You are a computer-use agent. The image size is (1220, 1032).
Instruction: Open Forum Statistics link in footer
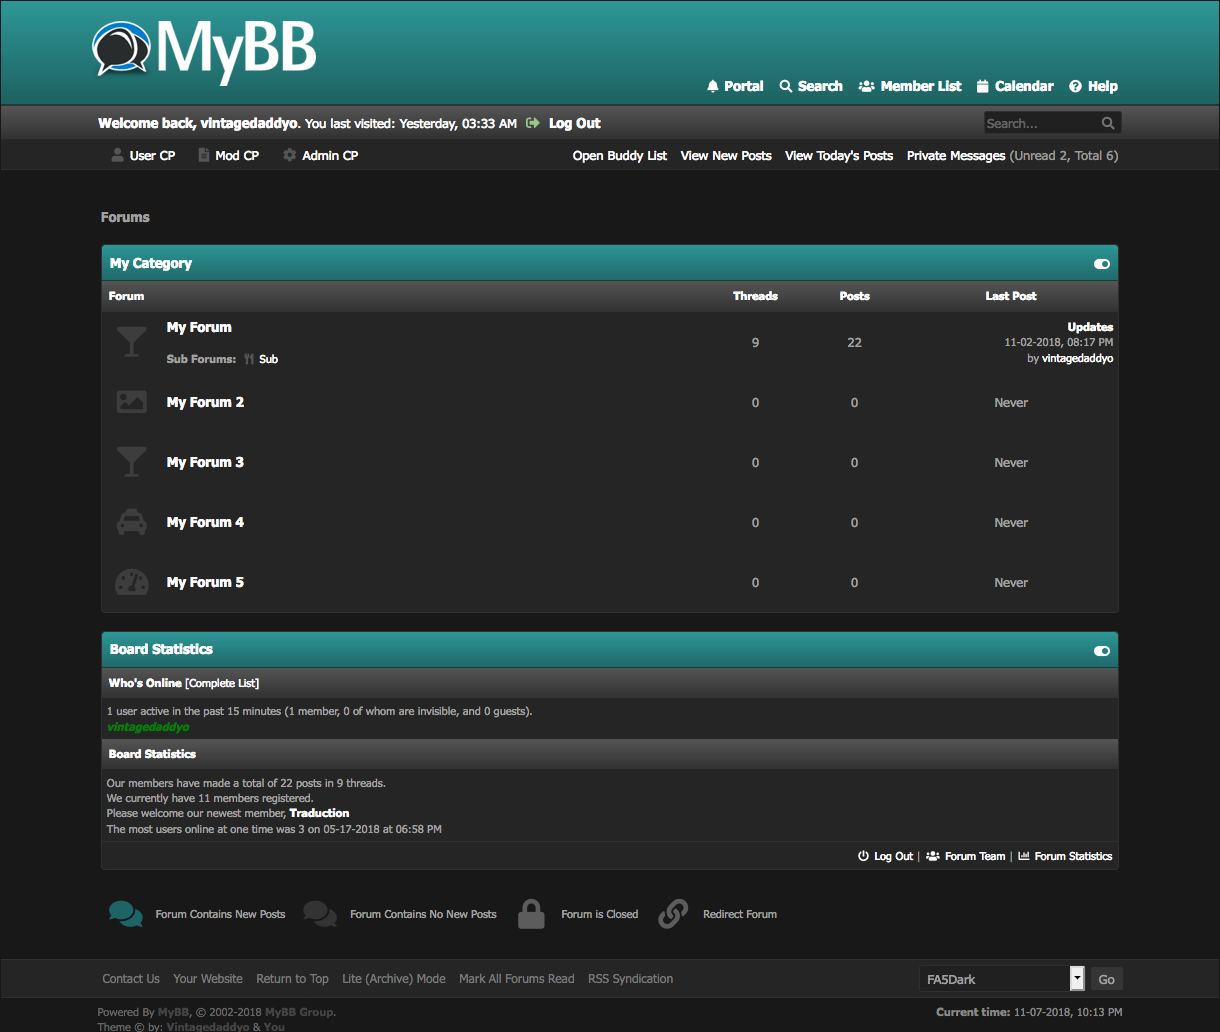pyautogui.click(x=1072, y=856)
